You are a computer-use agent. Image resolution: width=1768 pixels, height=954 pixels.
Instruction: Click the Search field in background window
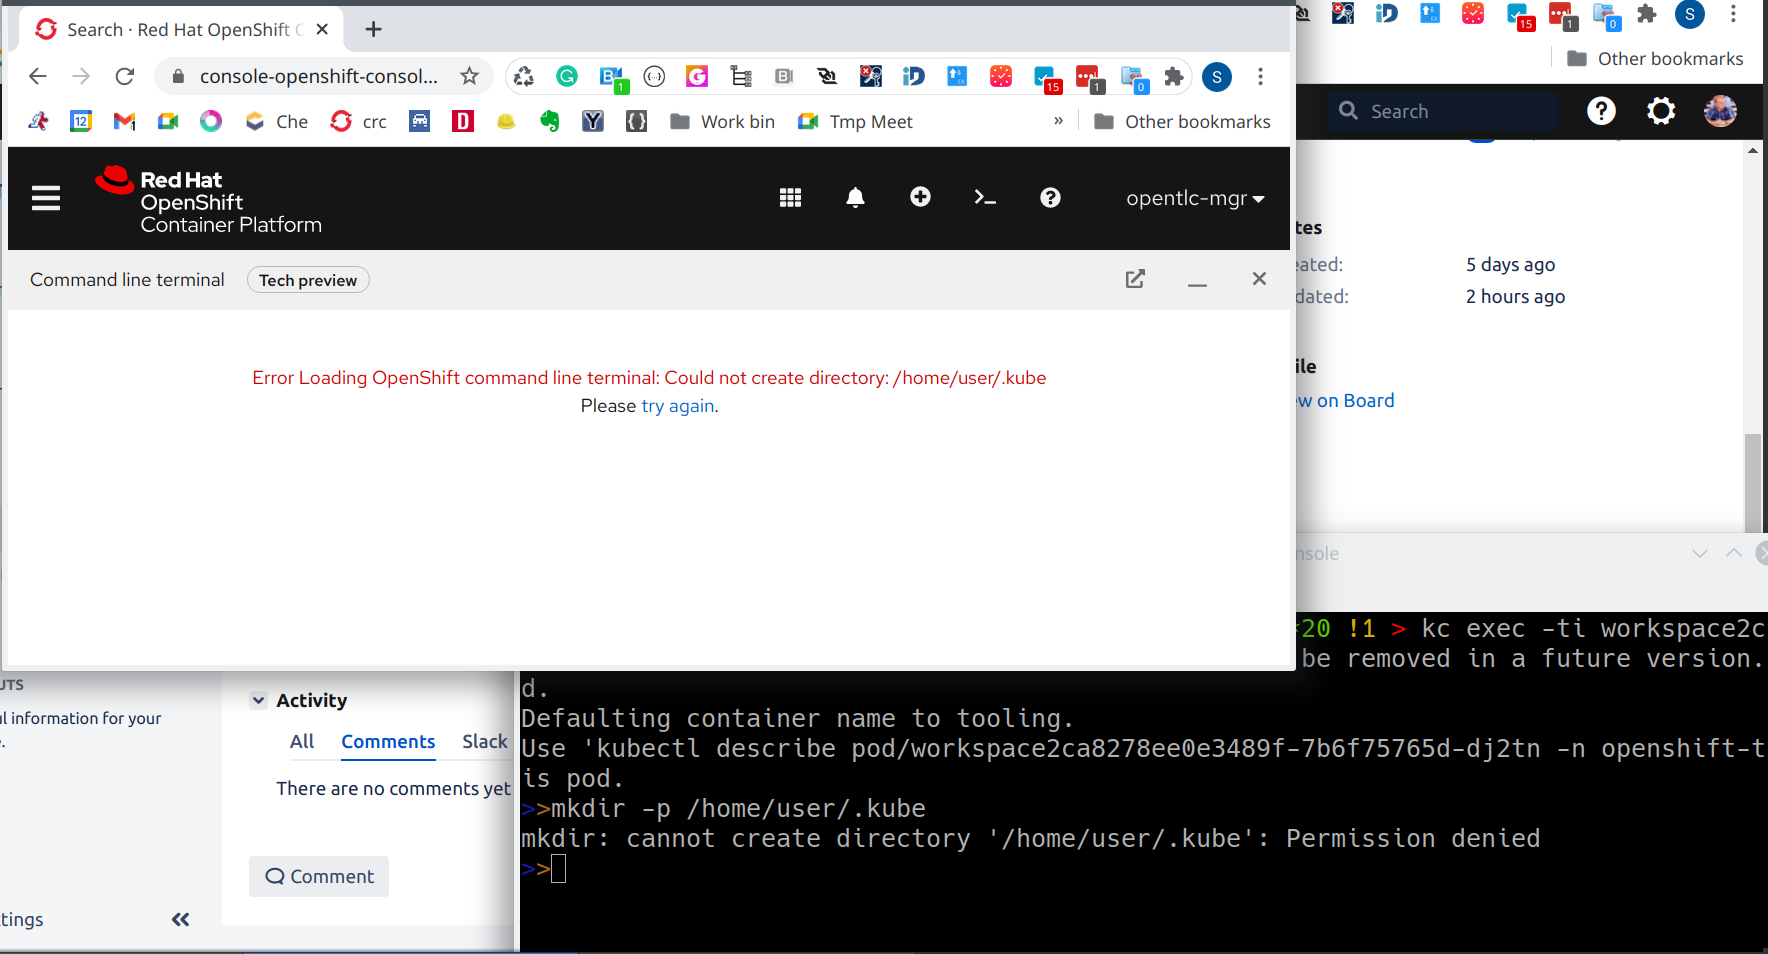tap(1444, 111)
